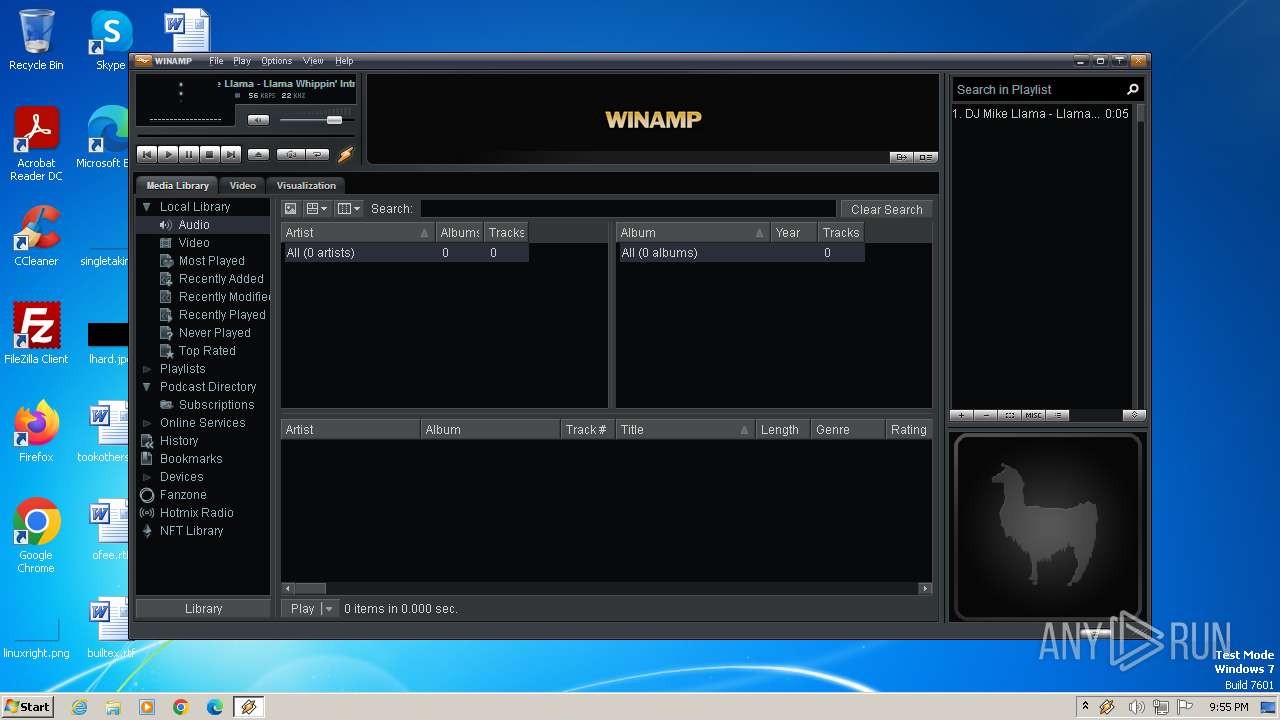Open the Fanzone item
Image resolution: width=1280 pixels, height=720 pixels.
(183, 495)
